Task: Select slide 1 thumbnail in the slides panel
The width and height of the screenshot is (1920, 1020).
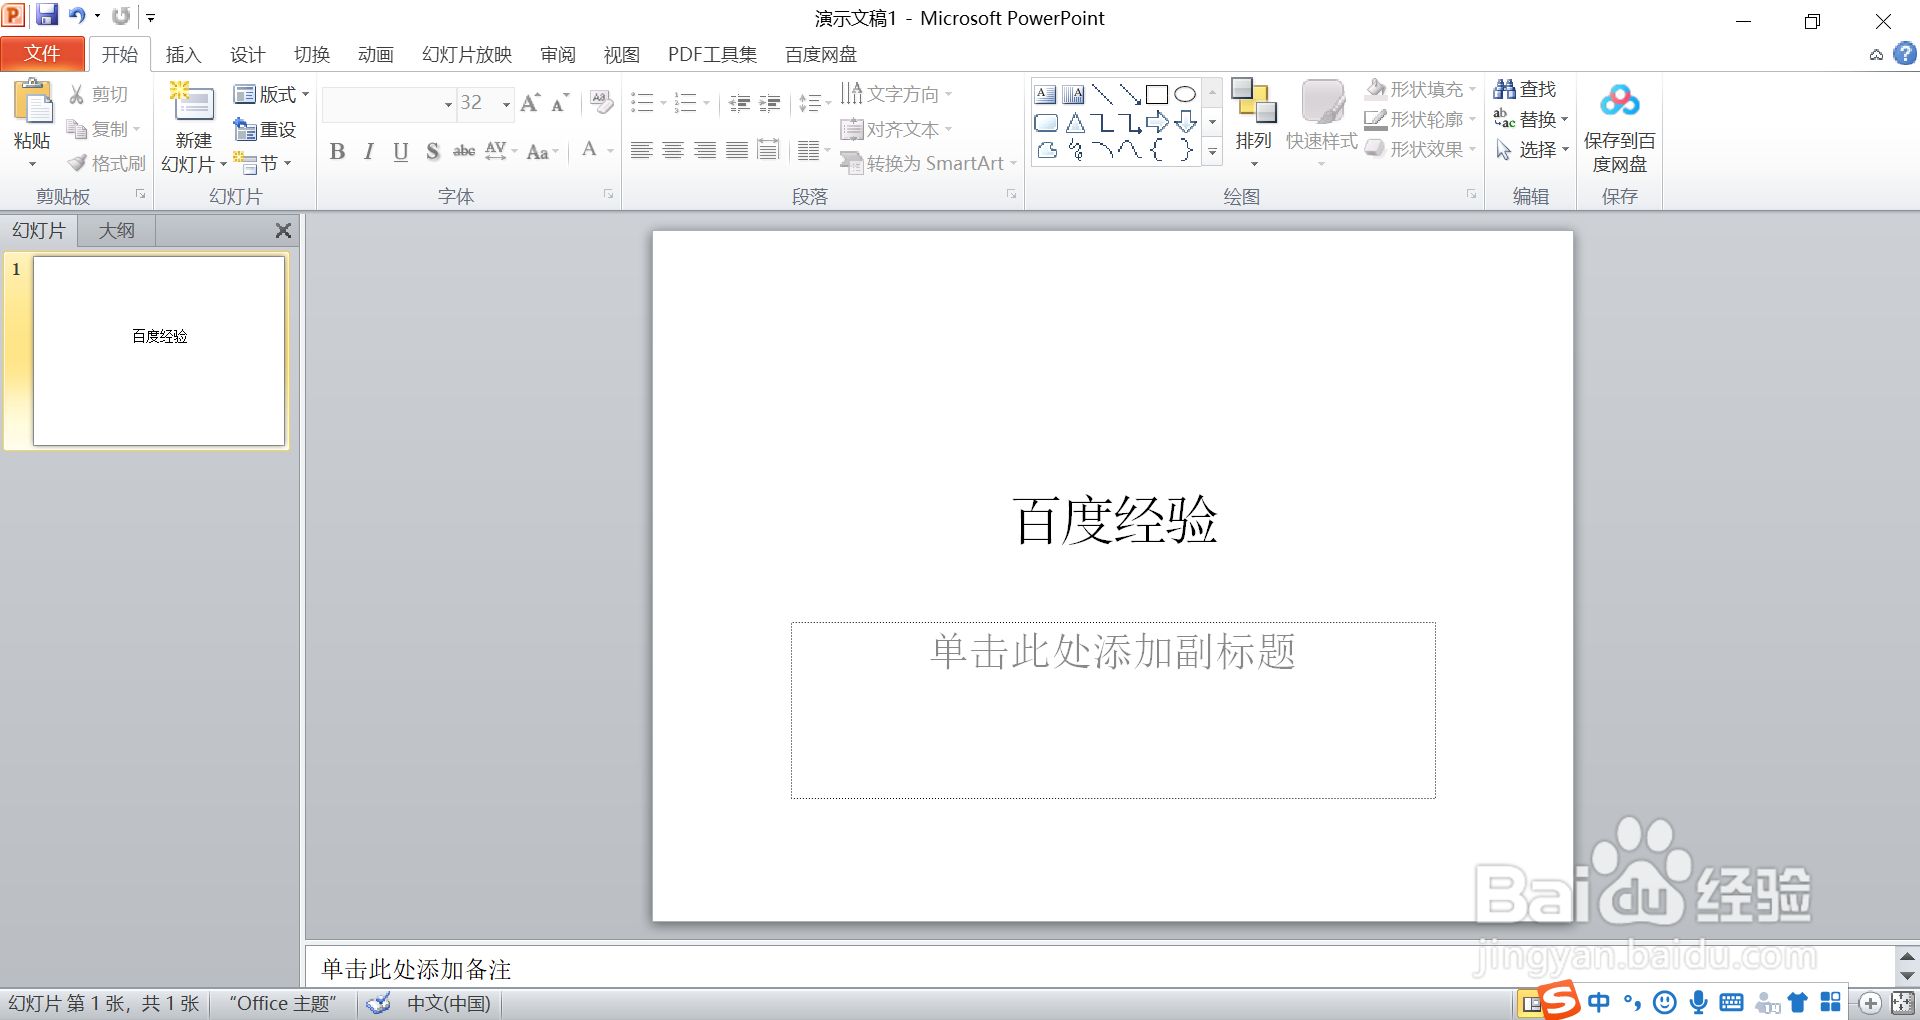Action: (x=158, y=351)
